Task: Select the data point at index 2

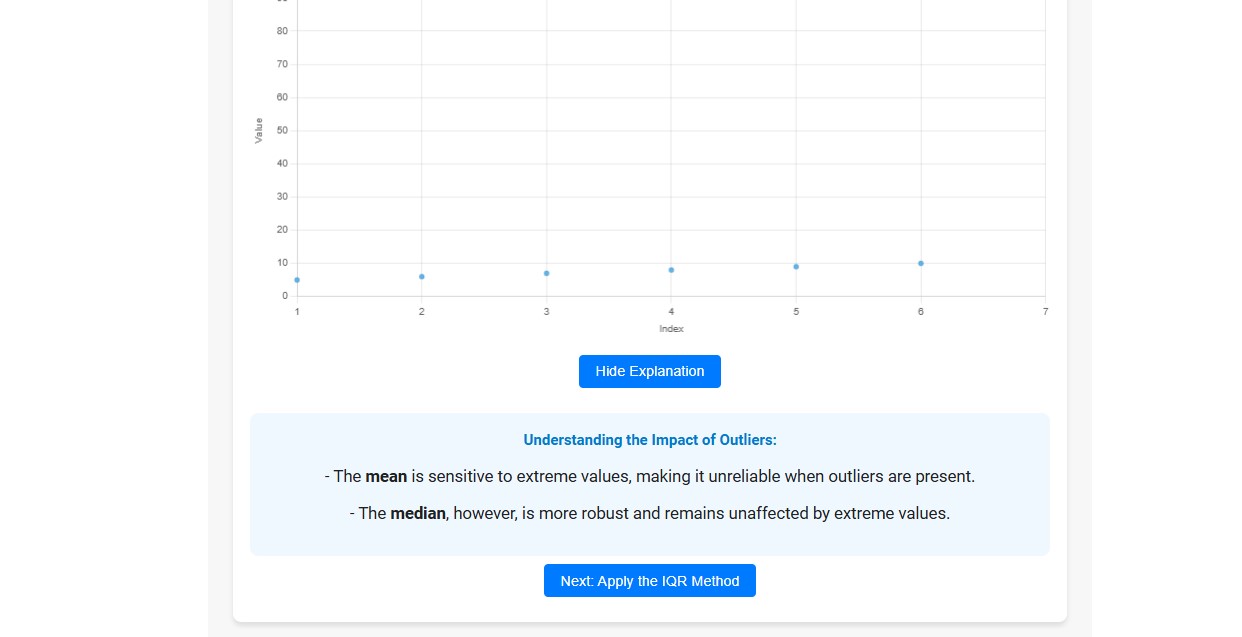Action: point(421,277)
